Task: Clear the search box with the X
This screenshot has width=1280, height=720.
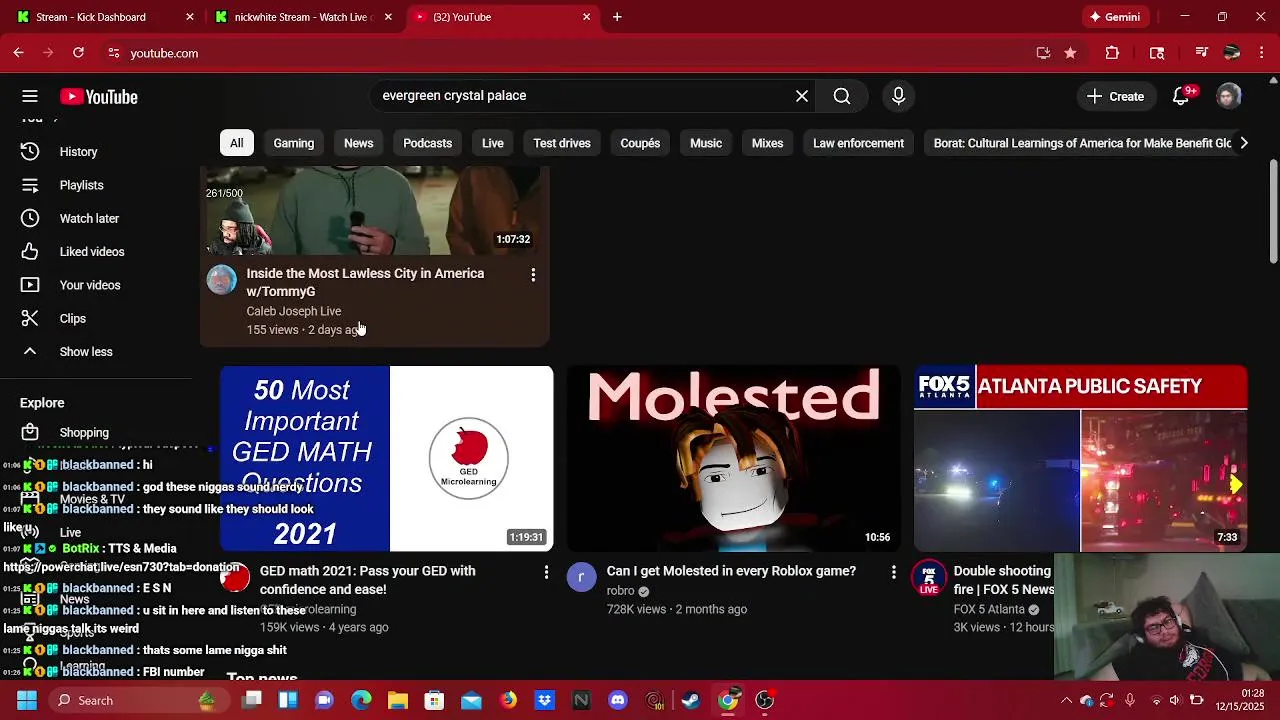Action: 802,96
